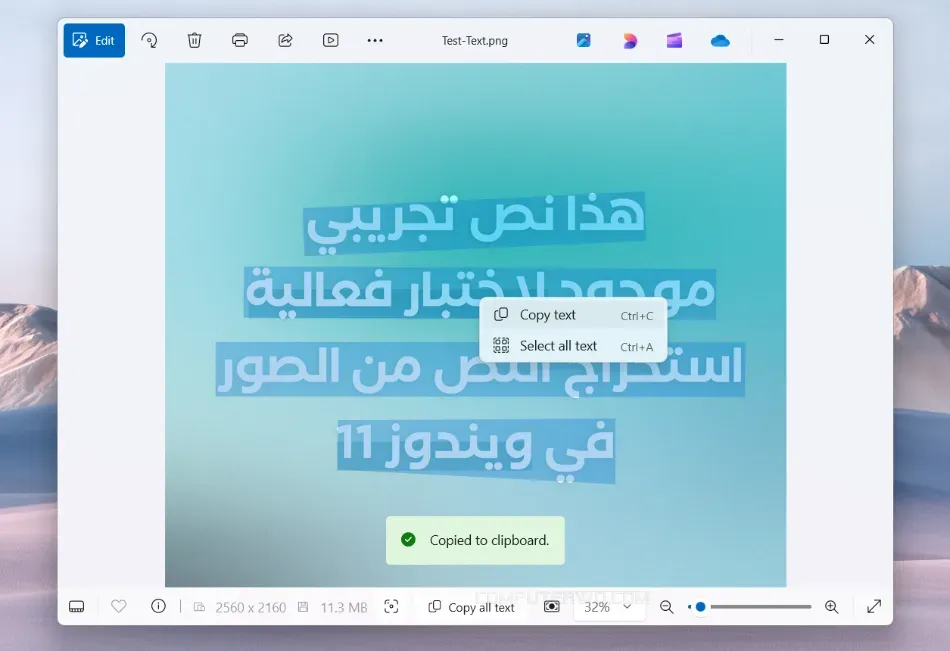Click the highlighted text line containing 11
The height and width of the screenshot is (651, 950).
476,450
